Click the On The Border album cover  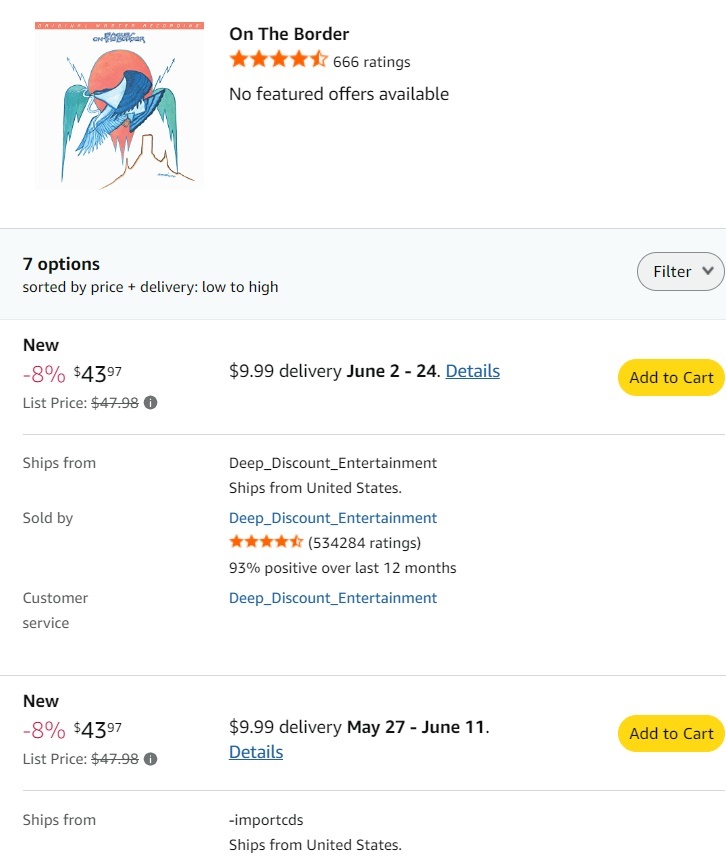tap(119, 104)
